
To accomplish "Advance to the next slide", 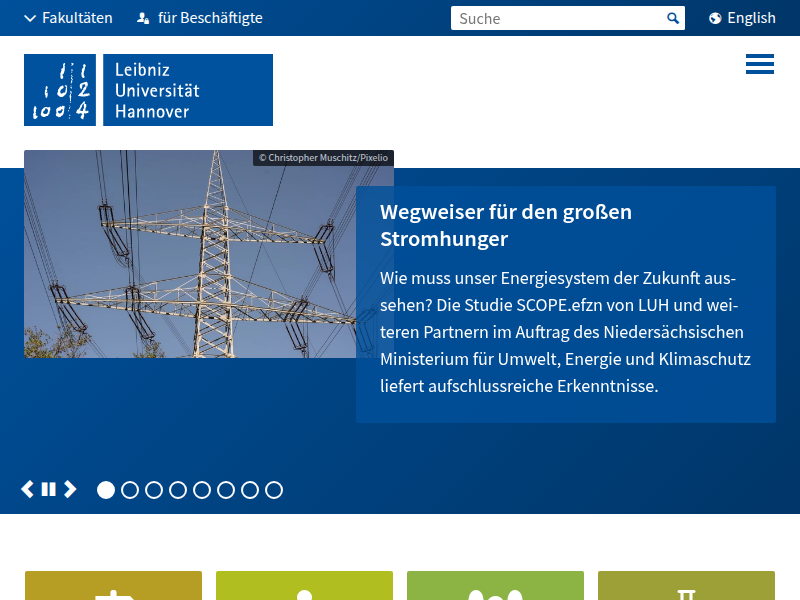I will point(70,489).
